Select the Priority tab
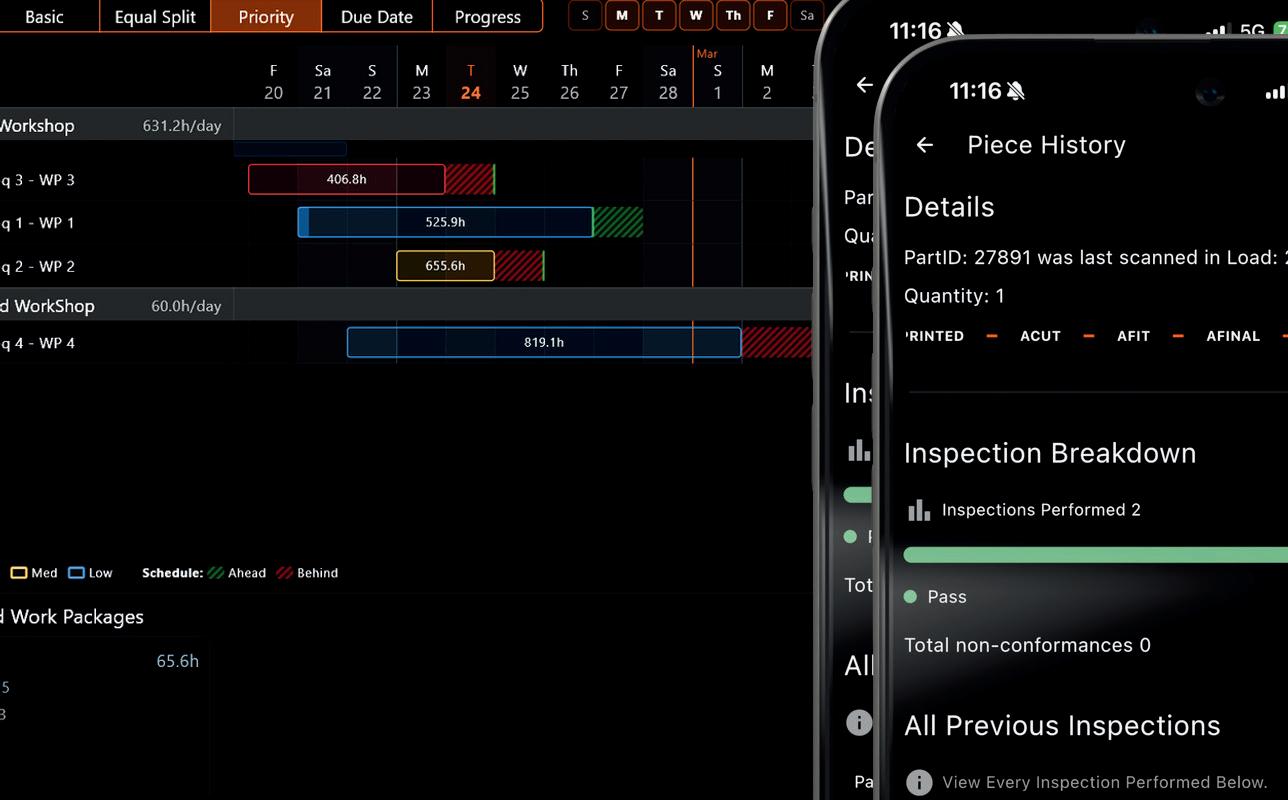The height and width of the screenshot is (800, 1288). tap(266, 16)
